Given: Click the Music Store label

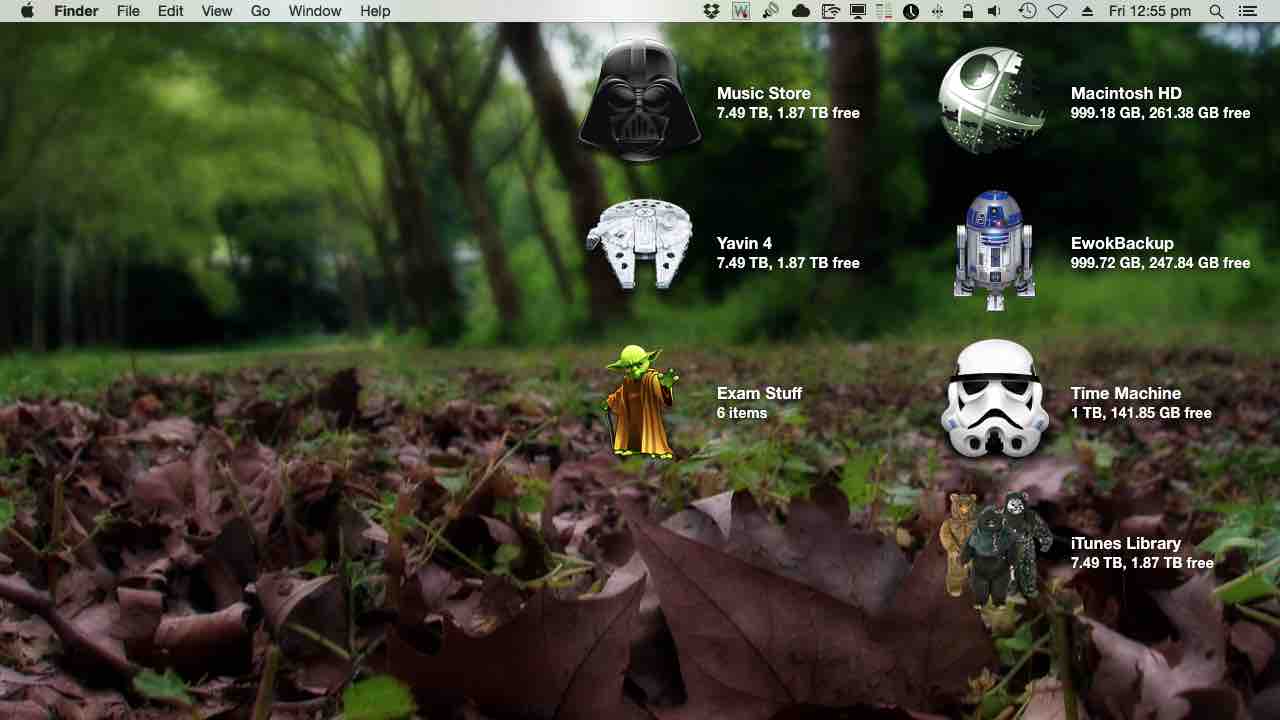Looking at the screenshot, I should click(764, 93).
